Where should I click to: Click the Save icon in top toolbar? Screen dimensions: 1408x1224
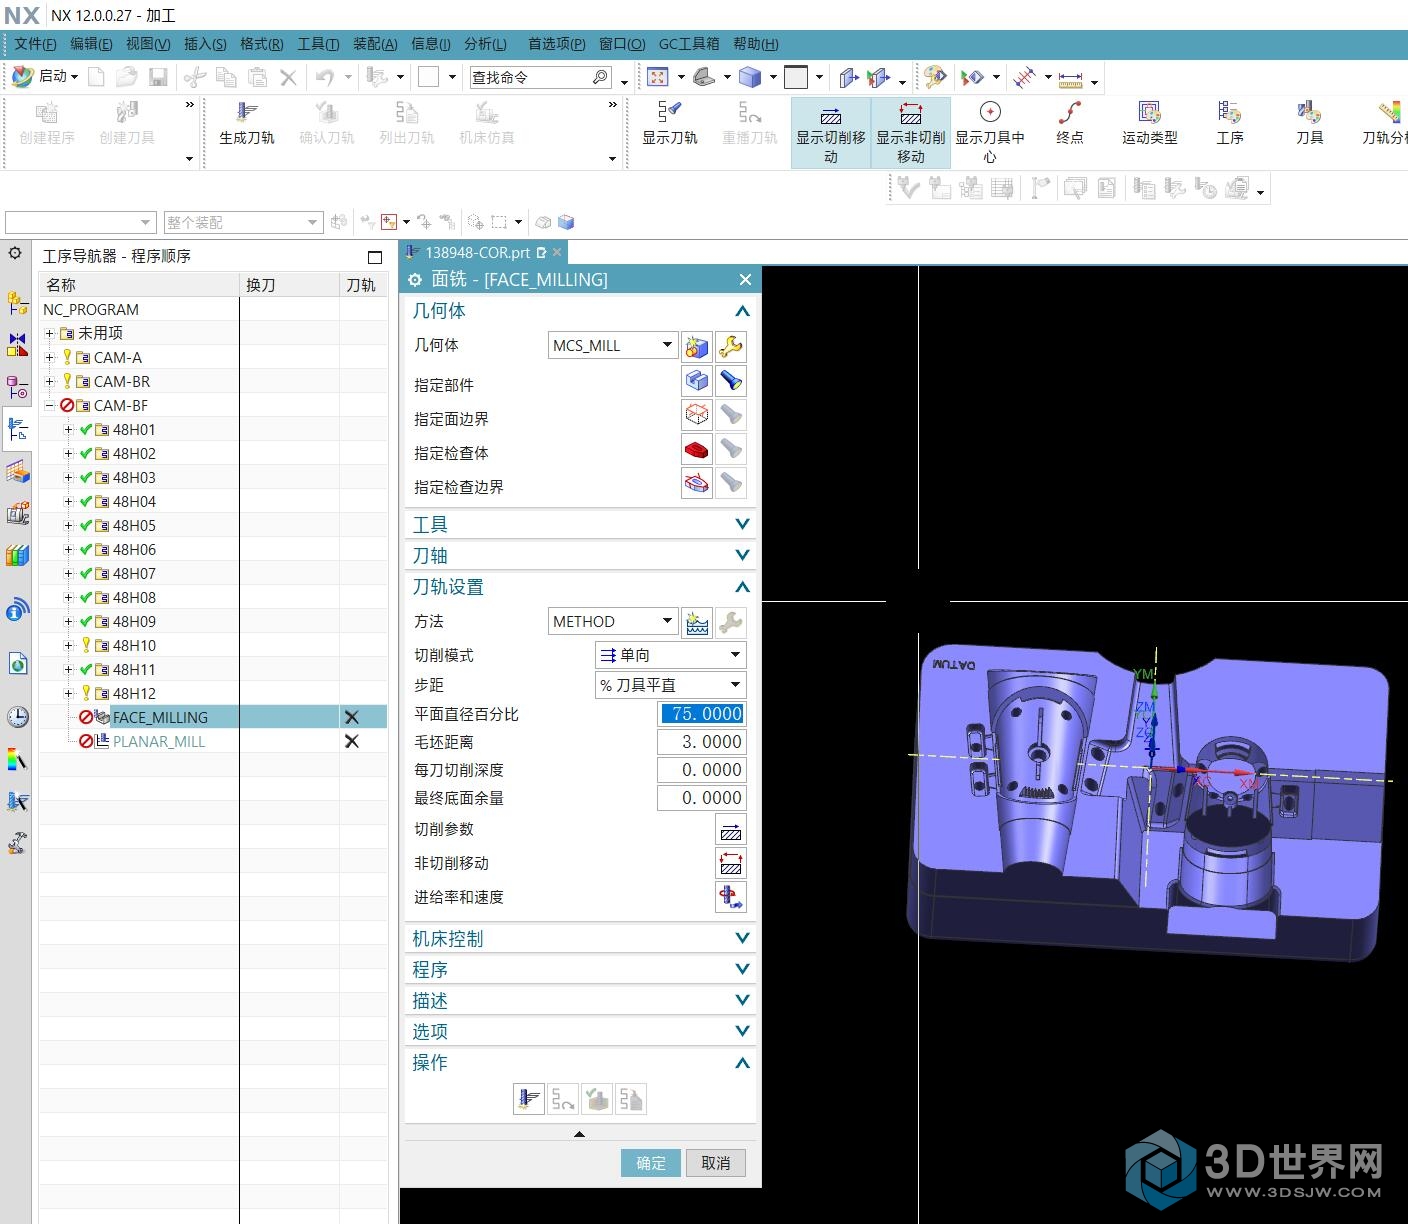point(157,77)
